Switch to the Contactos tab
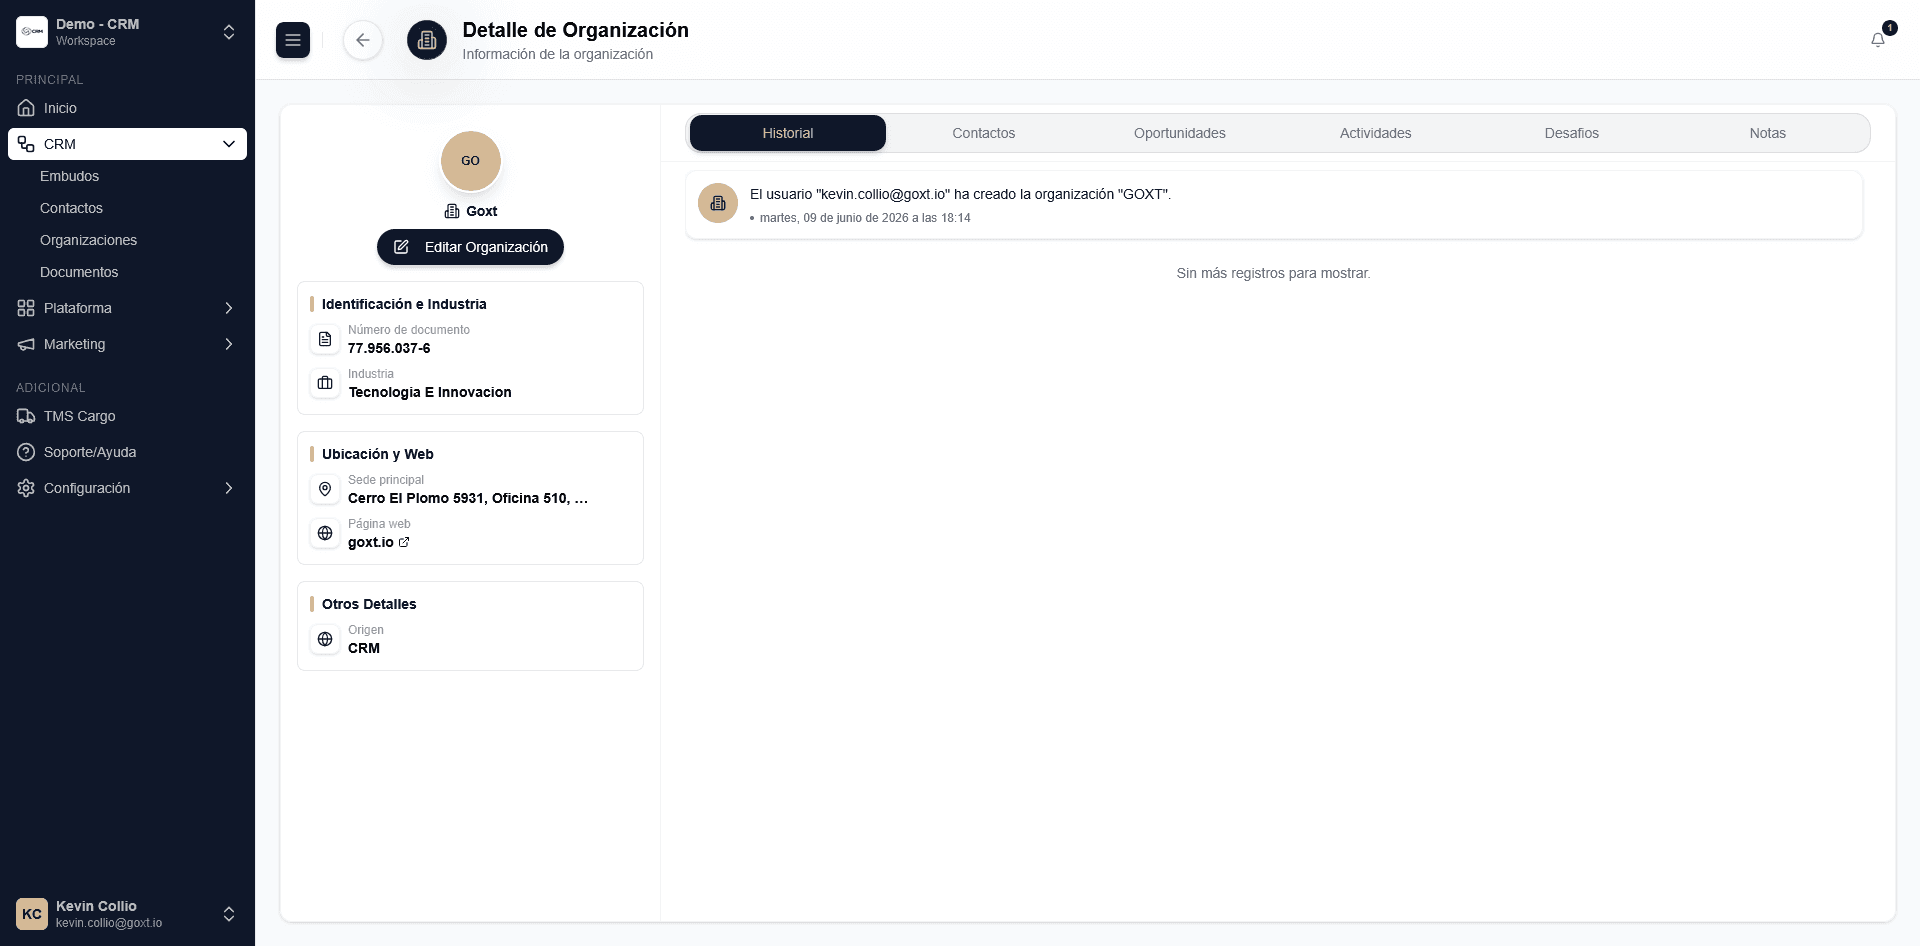Screen dimensions: 1920x946 [984, 133]
